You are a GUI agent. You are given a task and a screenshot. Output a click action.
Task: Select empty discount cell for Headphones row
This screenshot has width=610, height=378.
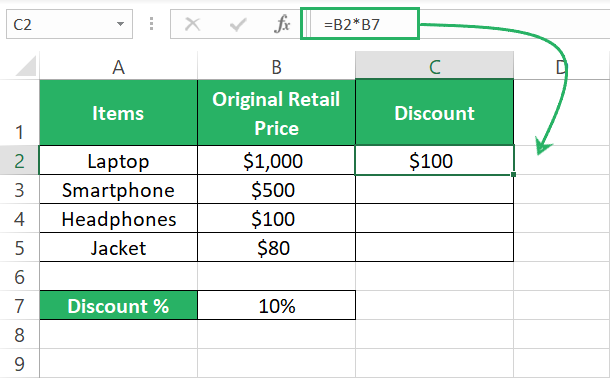click(435, 219)
